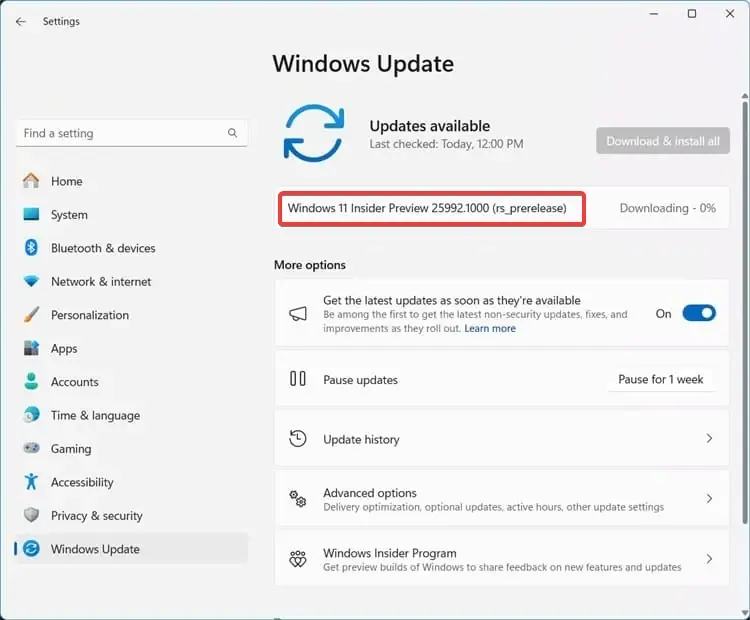The width and height of the screenshot is (750, 620).
Task: Select Network & internet category
Action: coord(101,282)
